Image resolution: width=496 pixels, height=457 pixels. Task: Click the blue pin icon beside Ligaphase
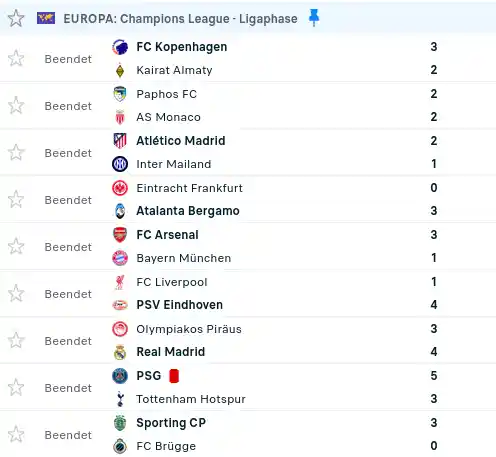coord(314,18)
